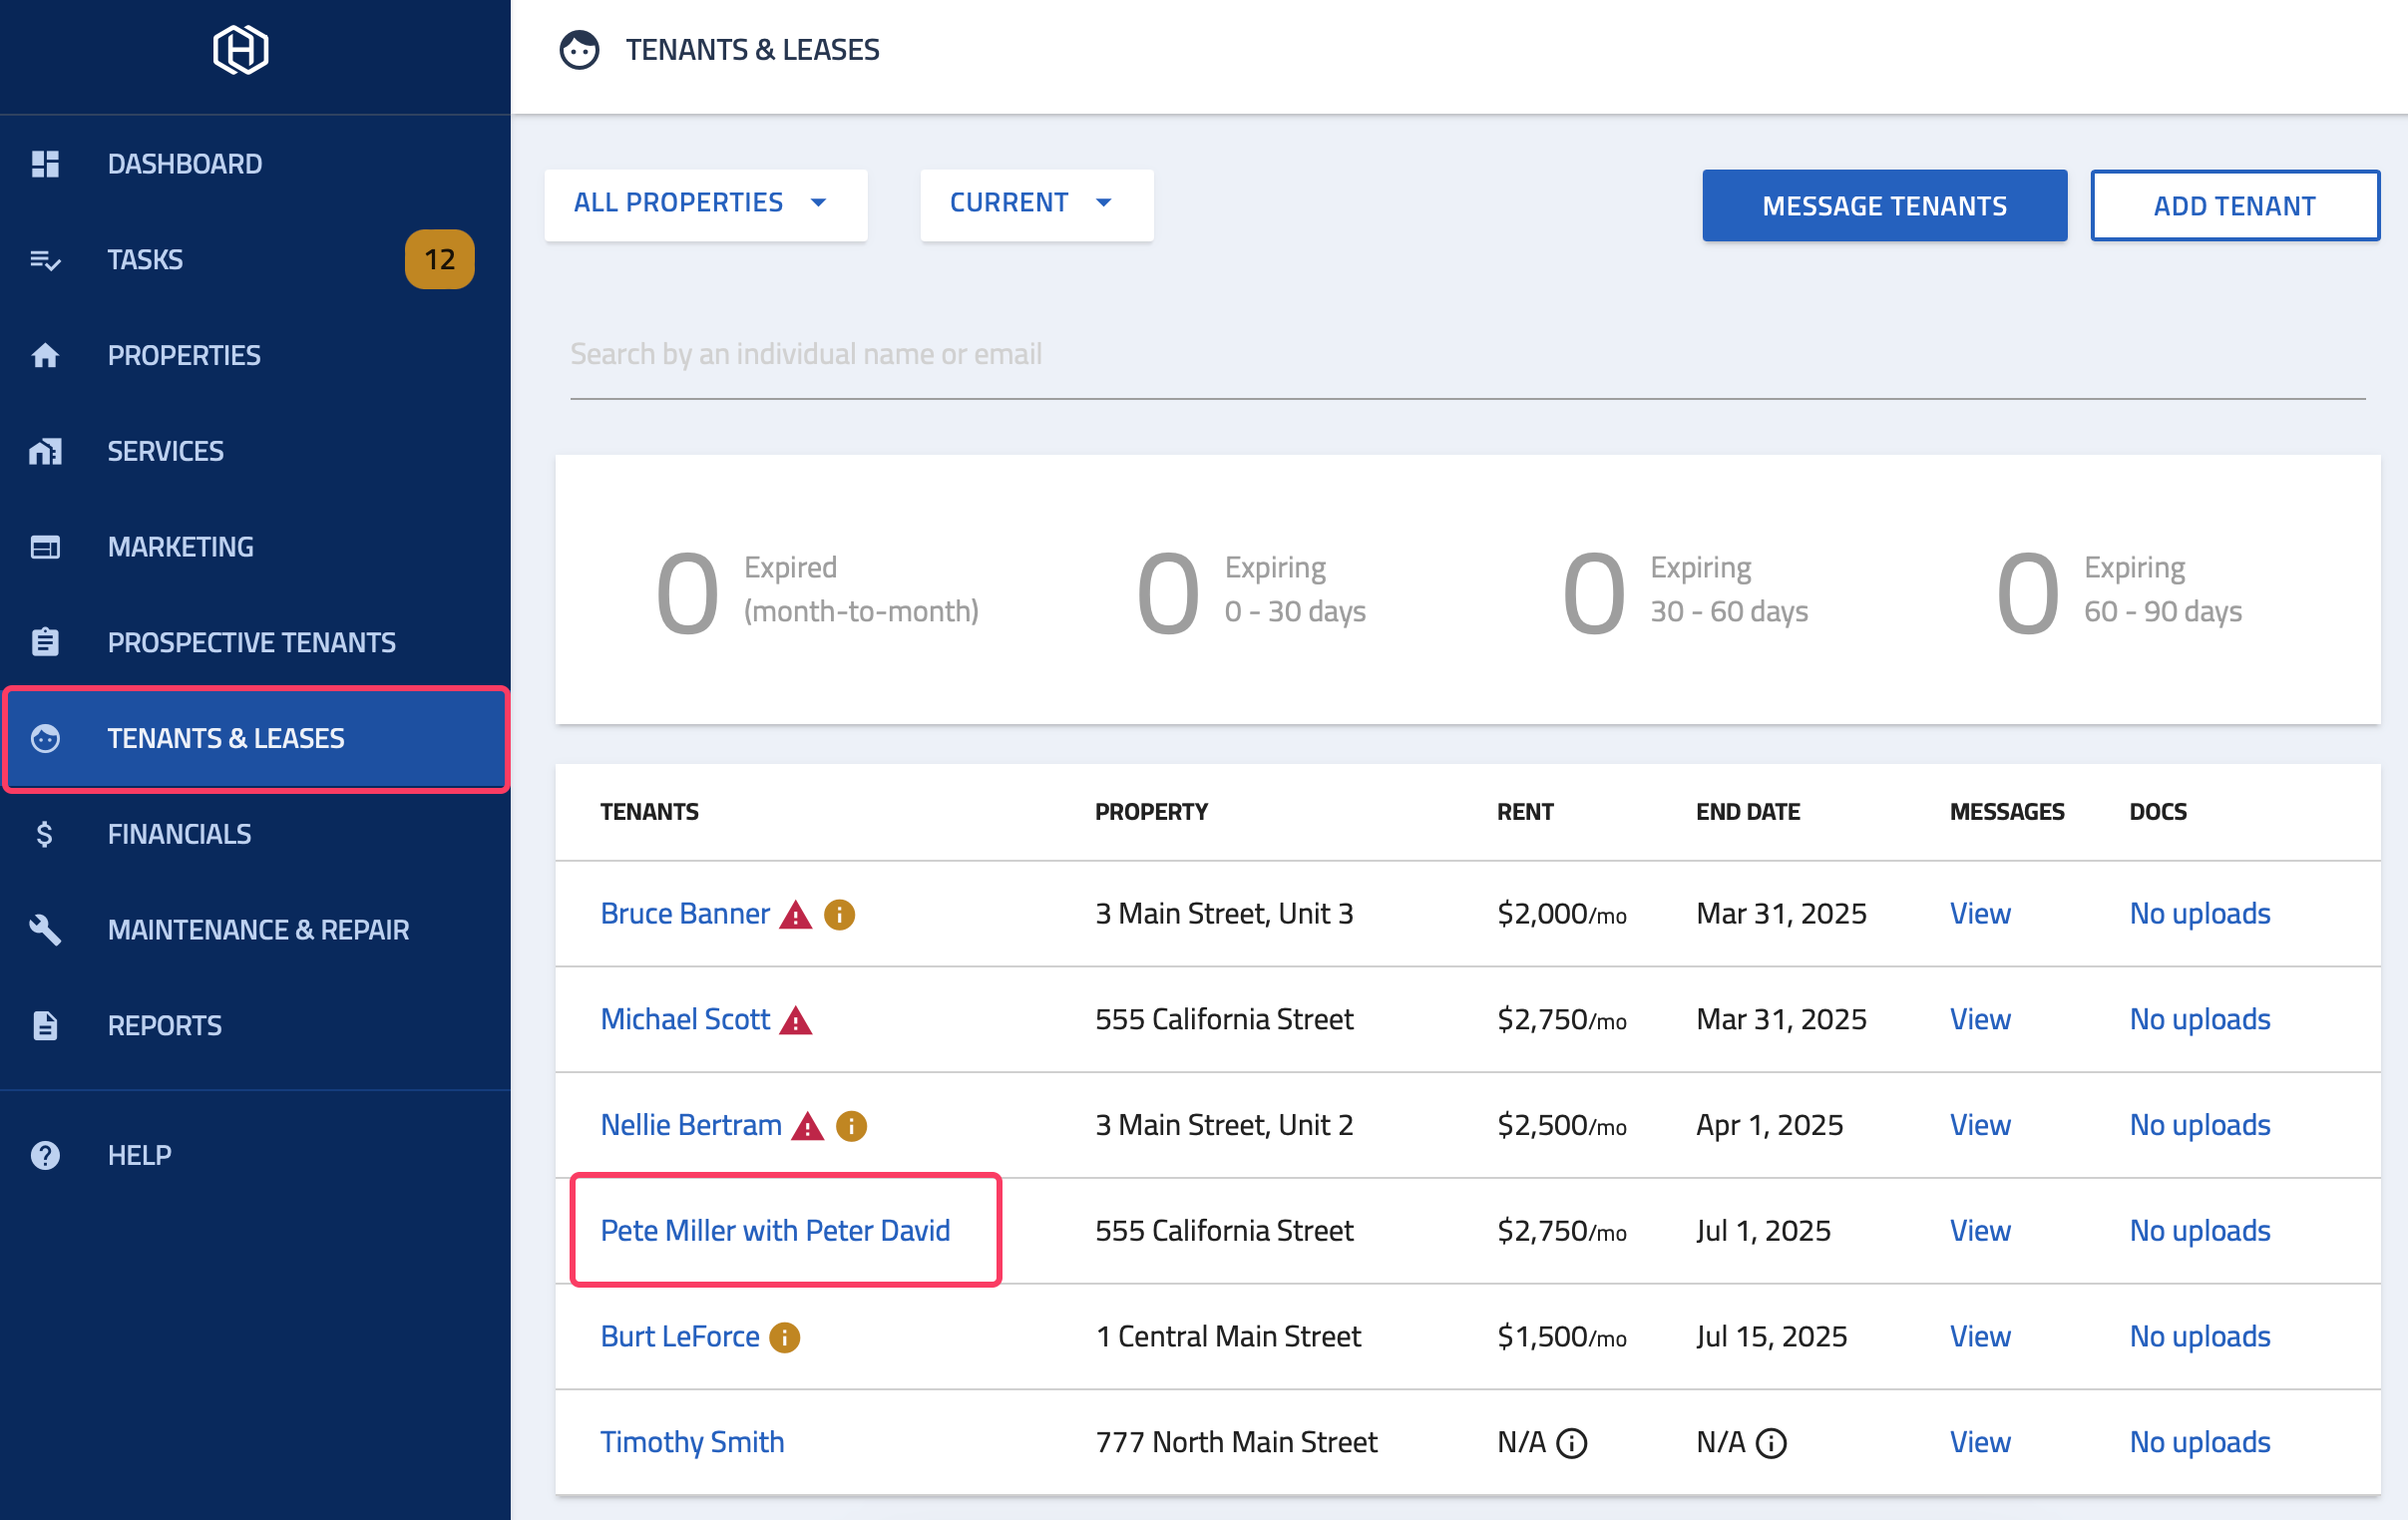This screenshot has width=2408, height=1520.
Task: Click the hexagon H logo in sidebar
Action: [240, 50]
